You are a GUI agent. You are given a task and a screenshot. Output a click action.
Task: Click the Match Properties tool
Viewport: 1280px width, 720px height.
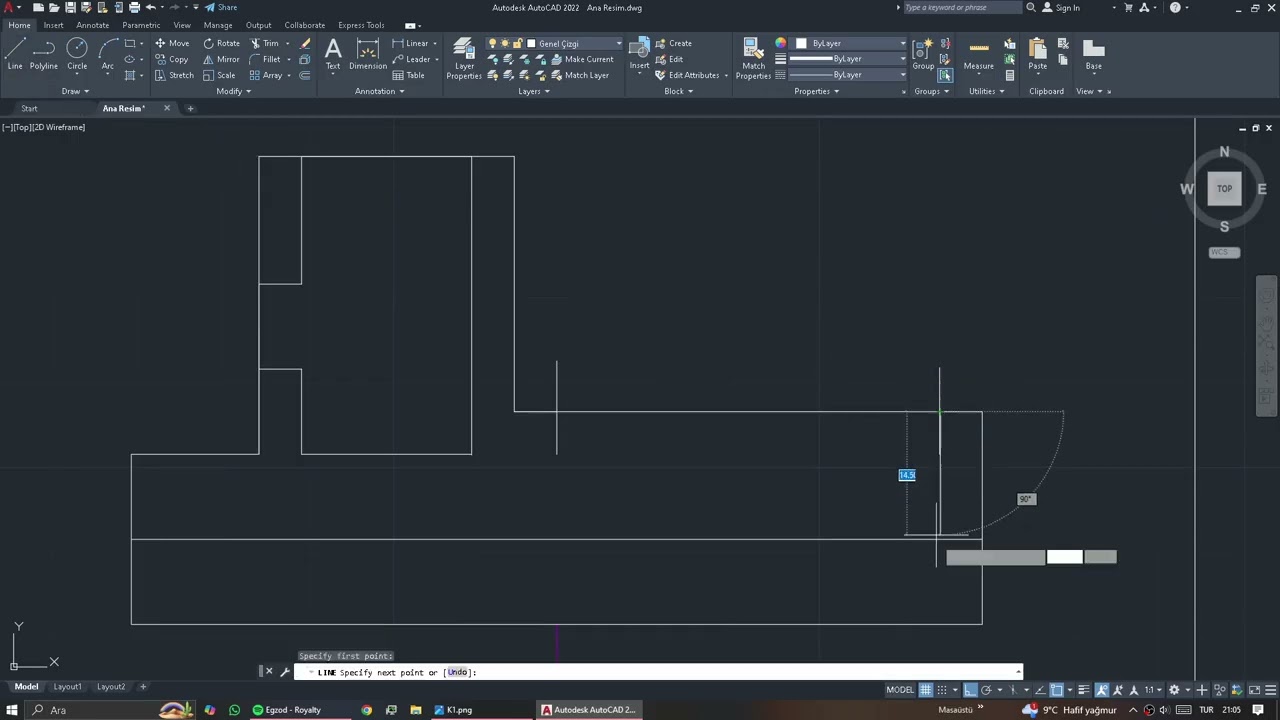pyautogui.click(x=753, y=59)
